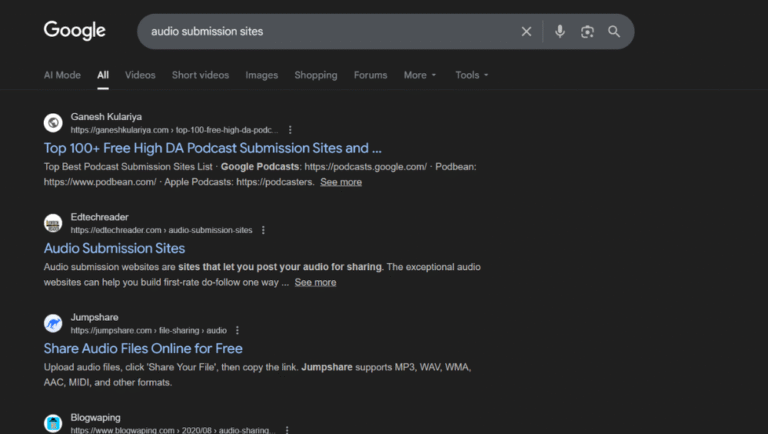Image resolution: width=768 pixels, height=434 pixels.
Task: Open options menu for Ganesh Kulariya result
Action: [291, 130]
